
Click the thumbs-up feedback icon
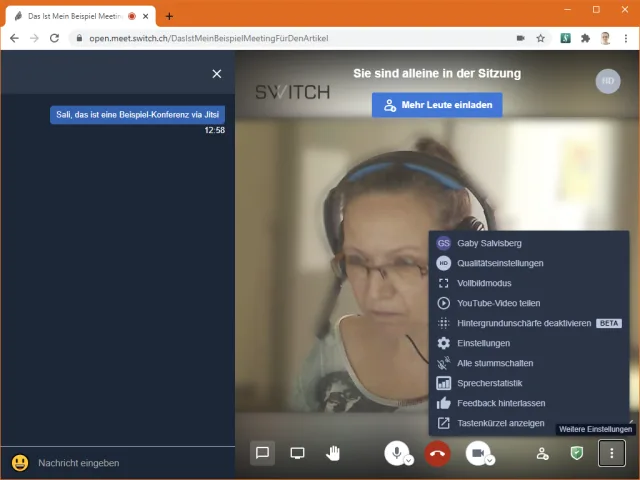[443, 403]
